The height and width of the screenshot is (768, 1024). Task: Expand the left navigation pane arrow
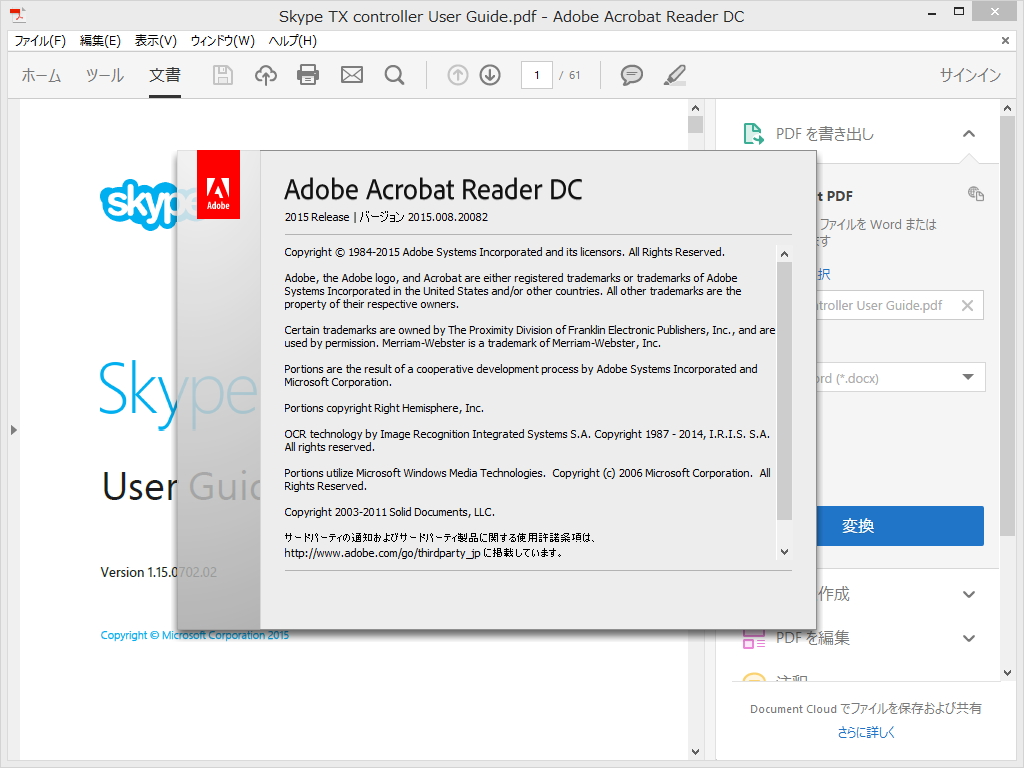point(13,430)
